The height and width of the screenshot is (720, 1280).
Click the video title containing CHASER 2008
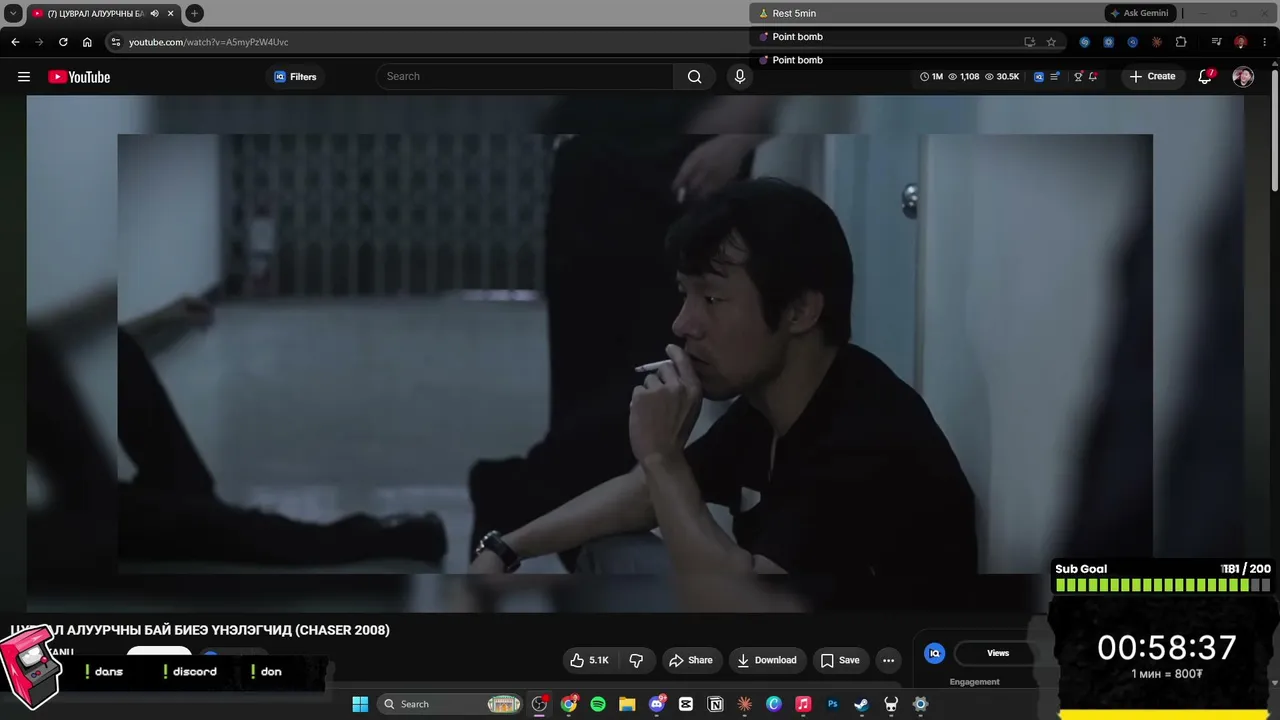[200, 630]
